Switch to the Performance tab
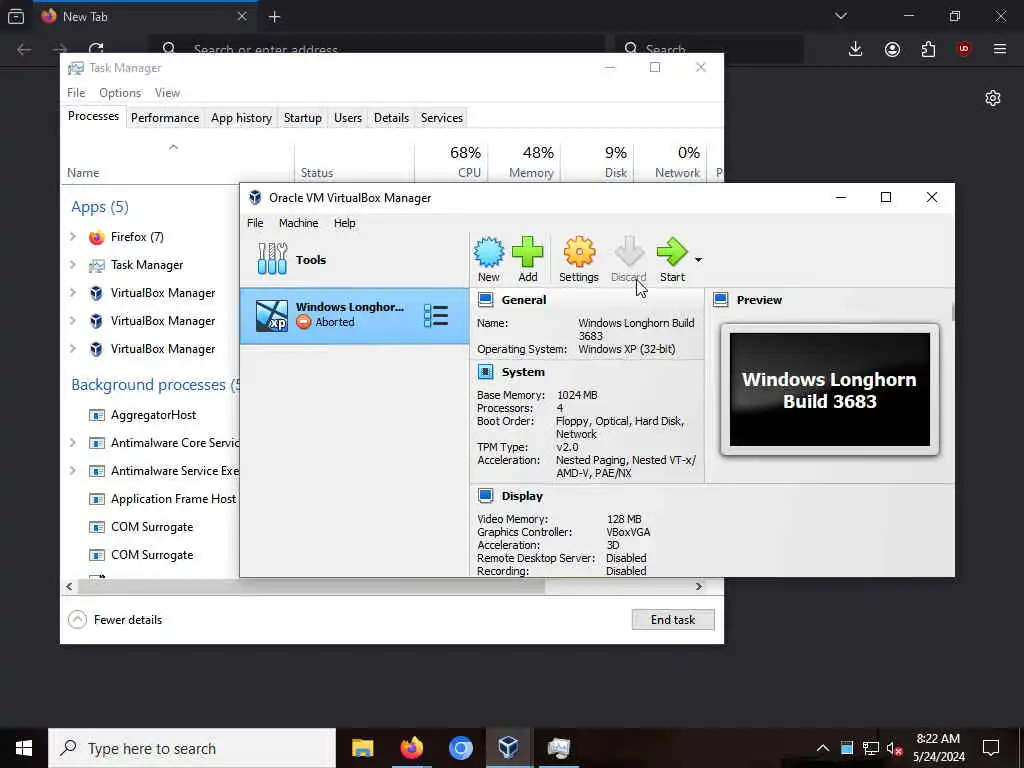The width and height of the screenshot is (1024, 768). tap(165, 118)
